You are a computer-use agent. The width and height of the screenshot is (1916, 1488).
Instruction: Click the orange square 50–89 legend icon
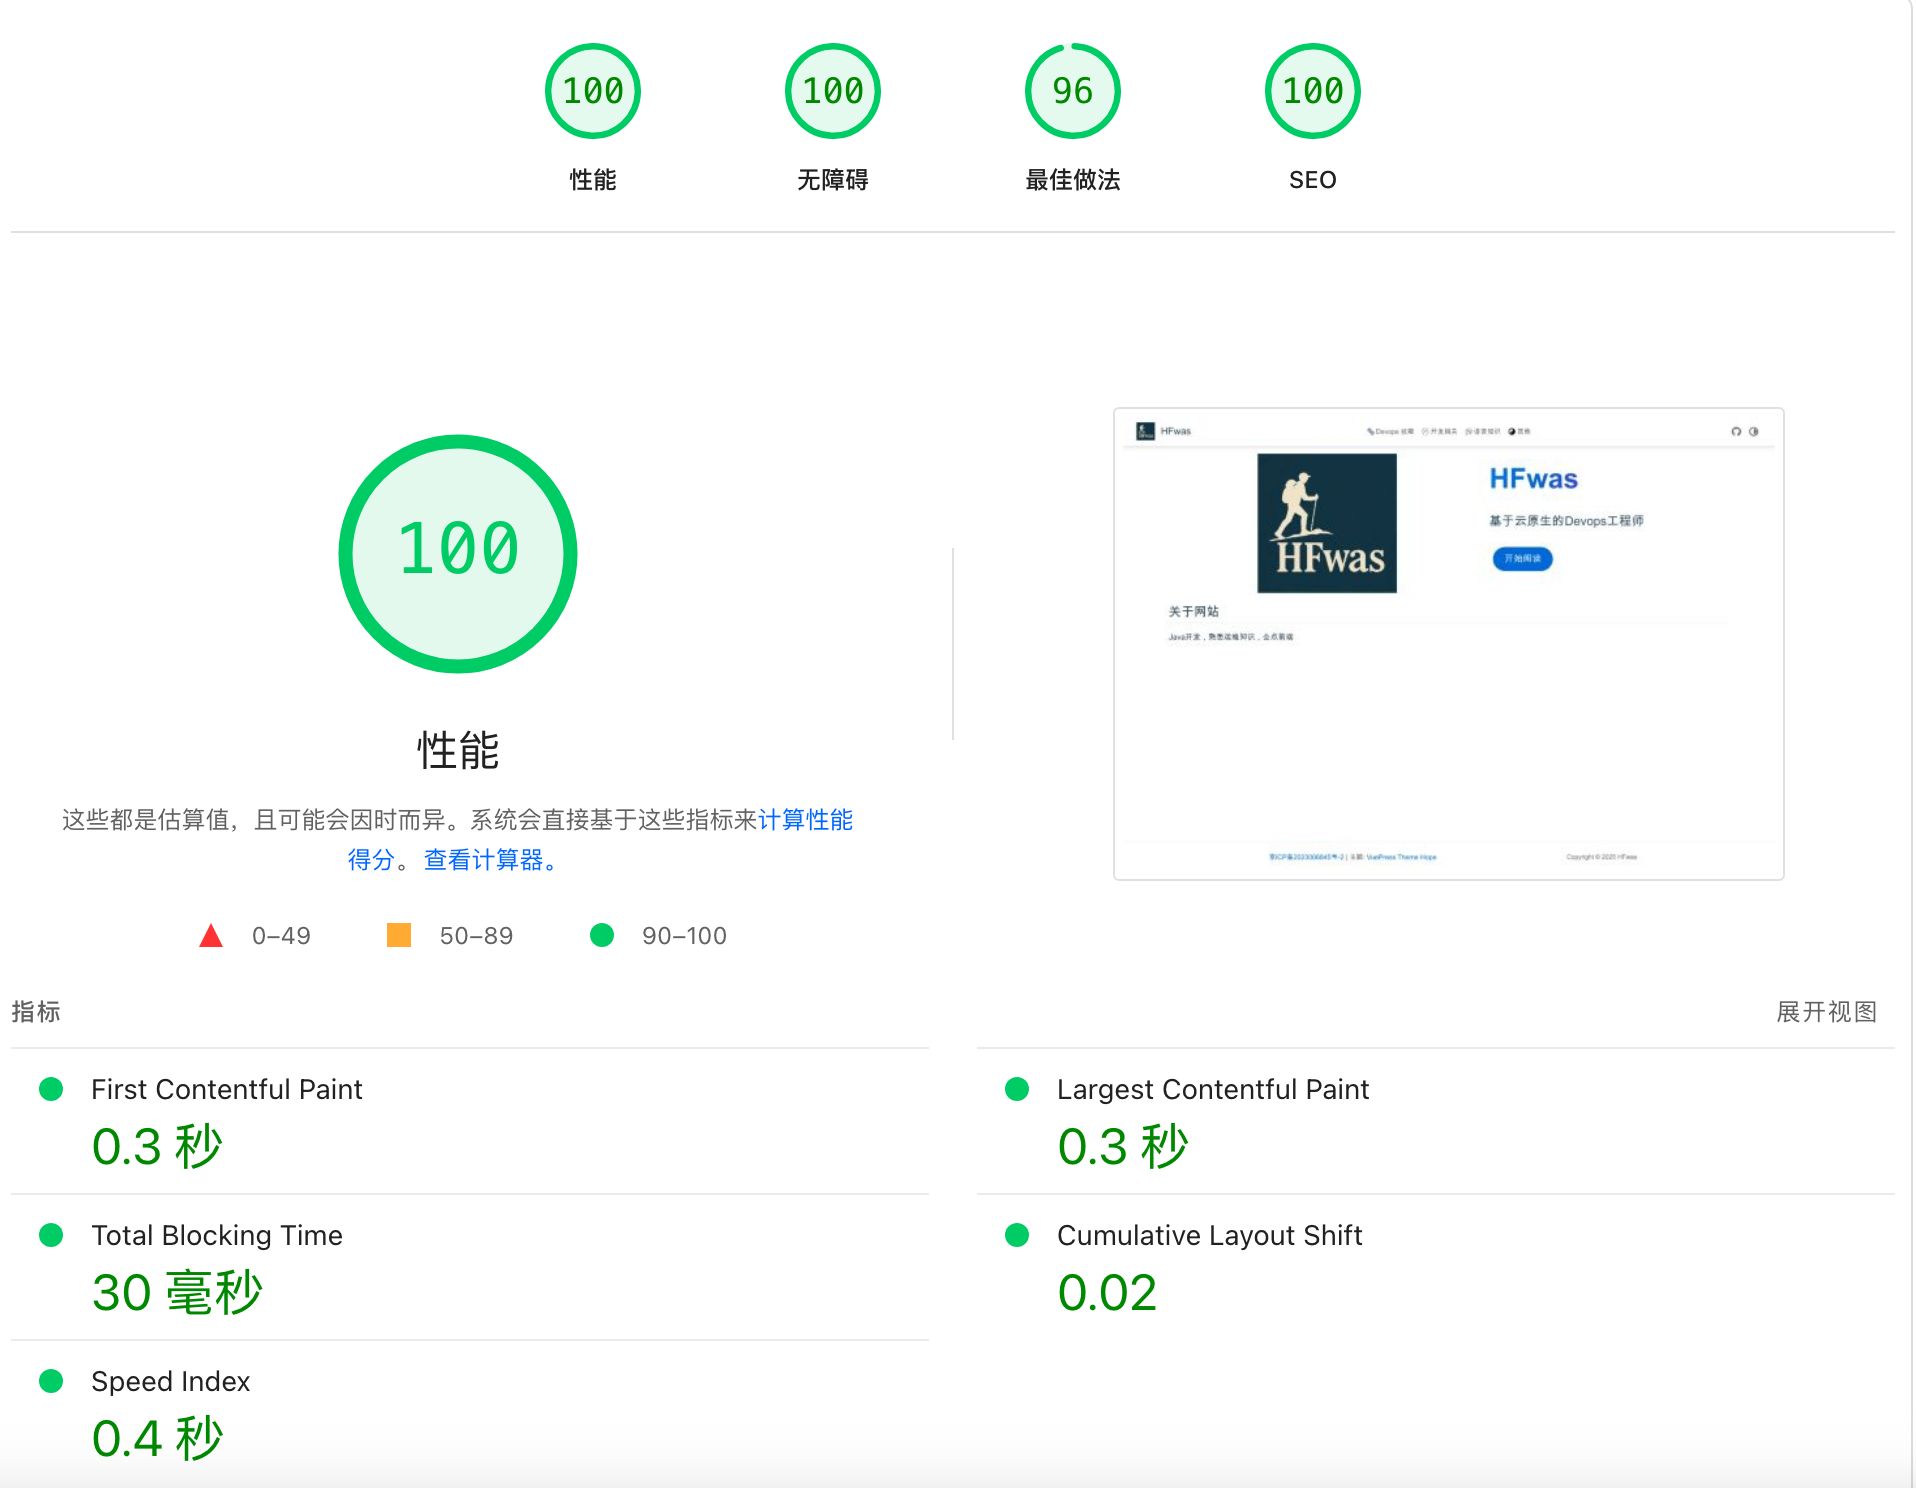[399, 935]
